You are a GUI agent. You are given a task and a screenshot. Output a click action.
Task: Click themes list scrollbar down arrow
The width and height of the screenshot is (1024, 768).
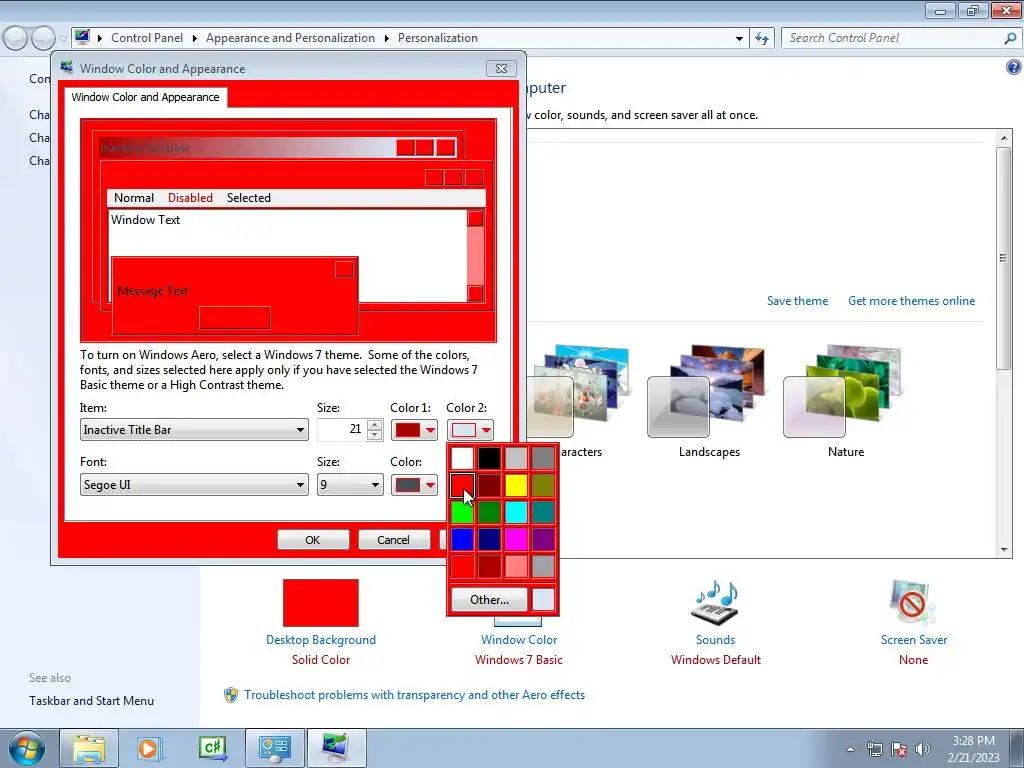1004,550
